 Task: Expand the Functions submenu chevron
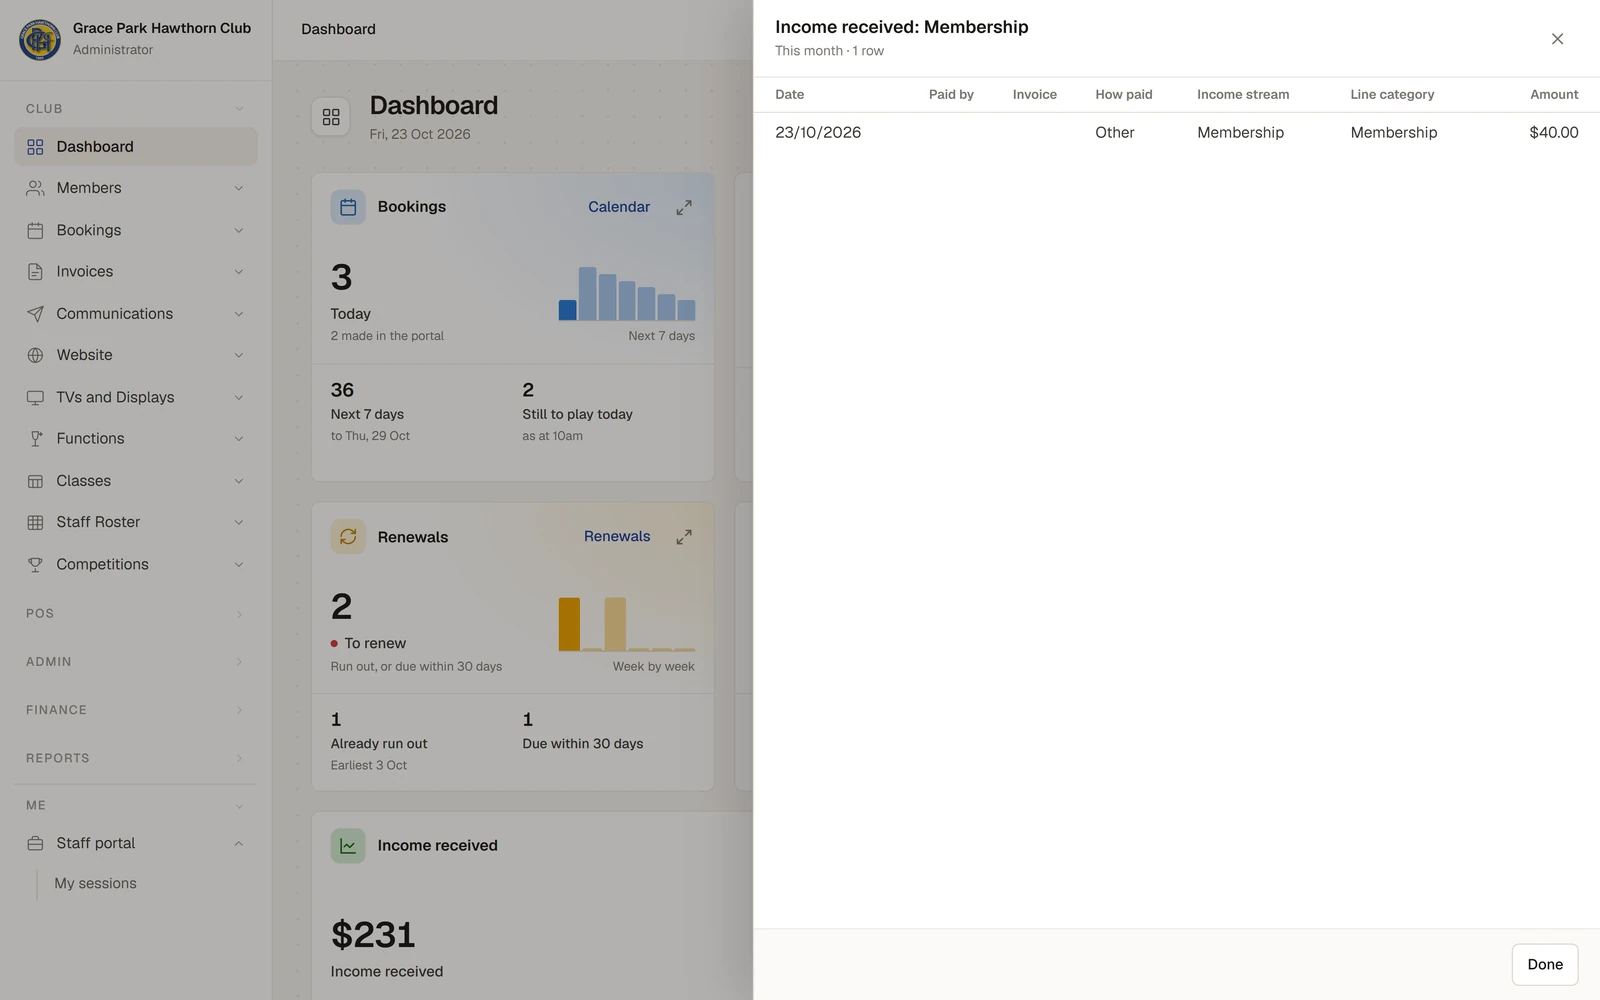coord(239,439)
